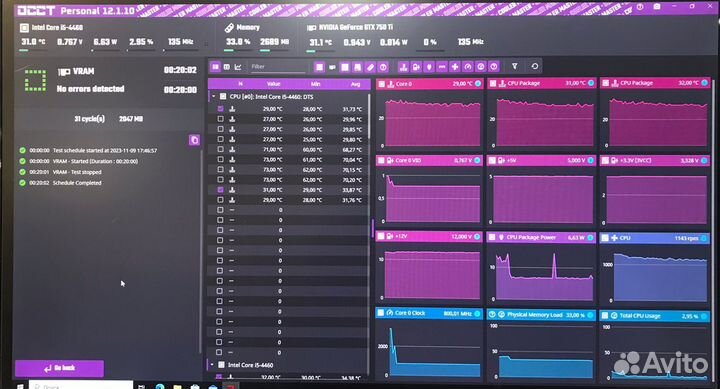This screenshot has height=389, width=720.
Task: Click the 'No errors detected' status text
Action: pyautogui.click(x=90, y=89)
